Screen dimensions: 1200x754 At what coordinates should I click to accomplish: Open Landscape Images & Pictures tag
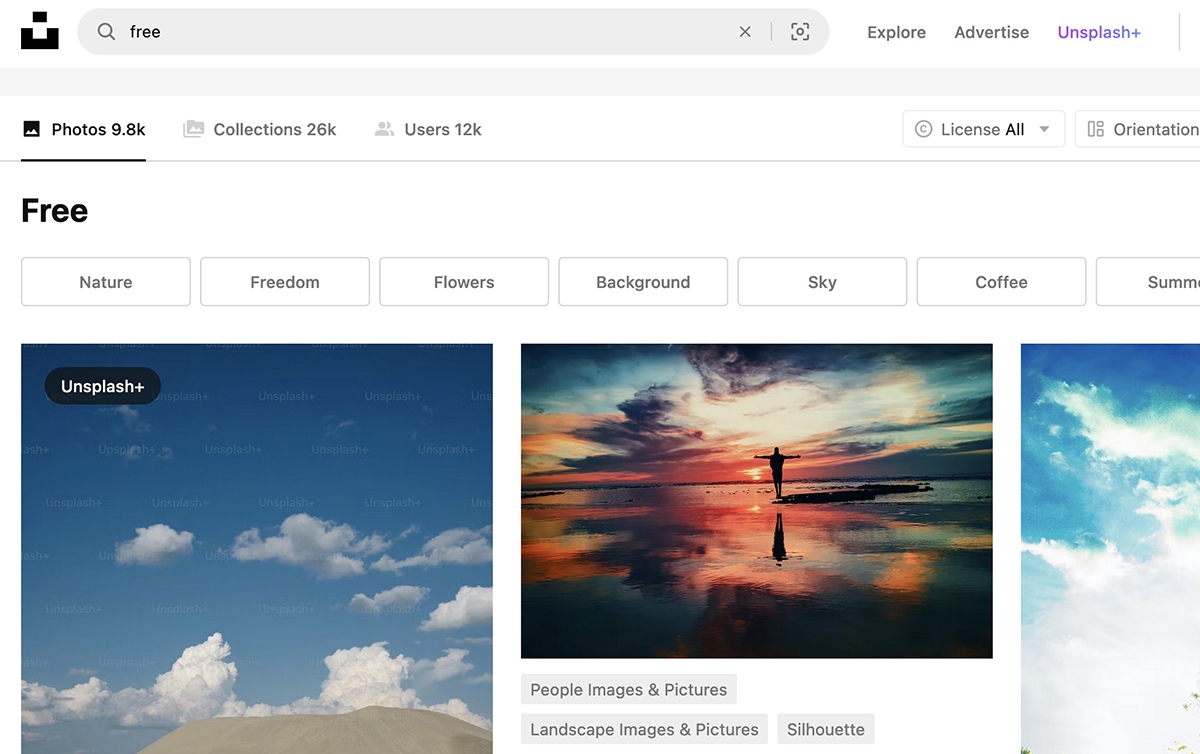coord(644,729)
